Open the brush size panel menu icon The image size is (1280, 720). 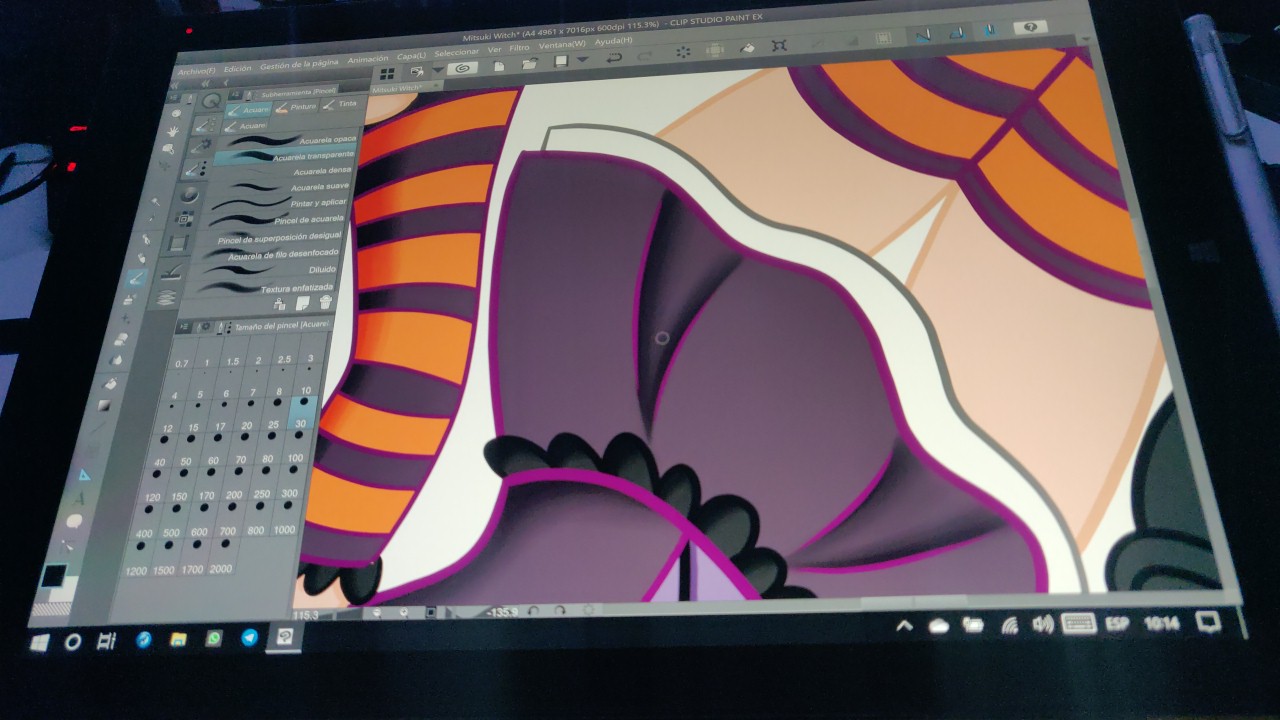click(x=184, y=326)
